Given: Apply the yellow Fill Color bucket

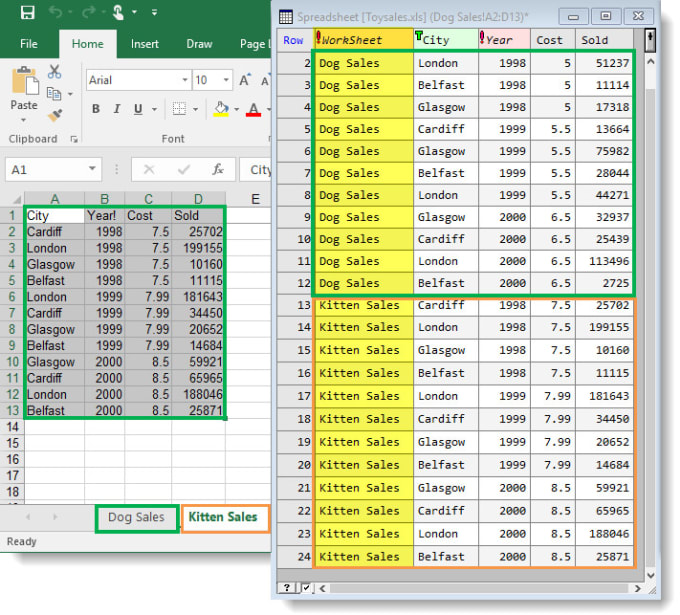Looking at the screenshot, I should coord(221,109).
